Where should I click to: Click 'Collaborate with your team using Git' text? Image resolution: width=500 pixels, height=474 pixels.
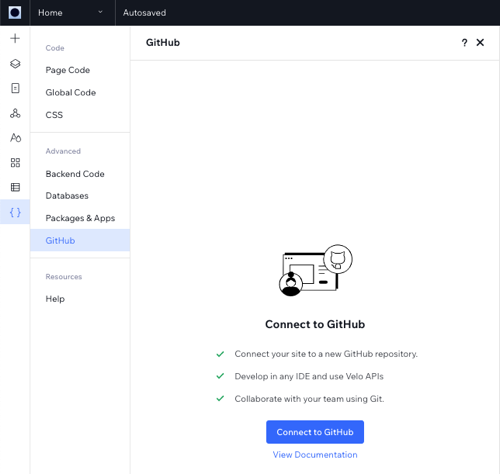point(309,399)
